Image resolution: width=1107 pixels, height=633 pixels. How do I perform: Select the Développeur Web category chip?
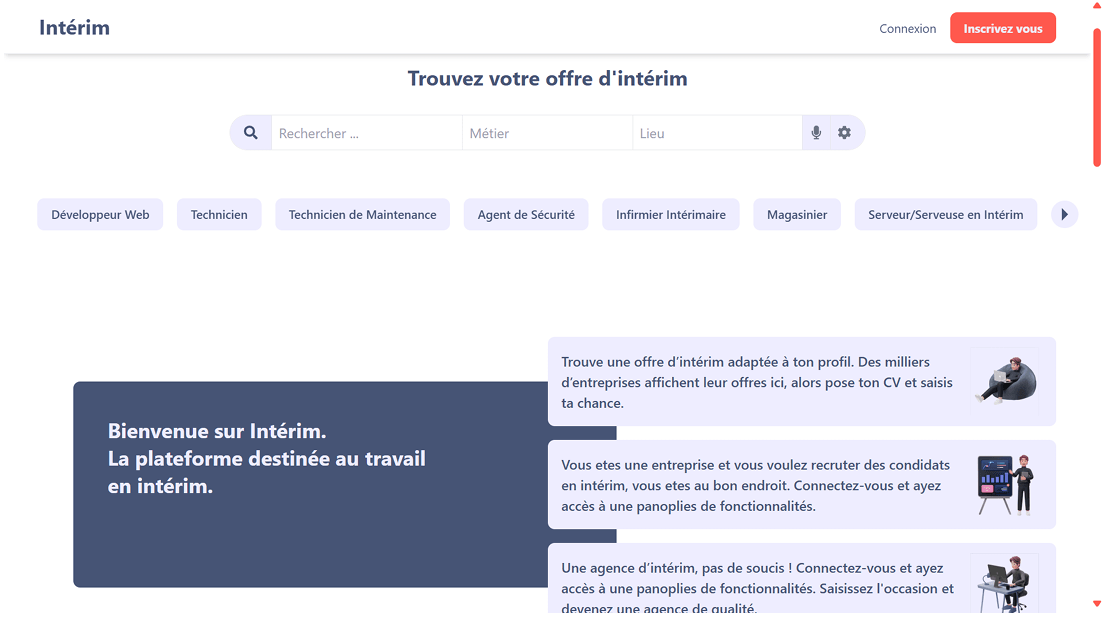100,215
